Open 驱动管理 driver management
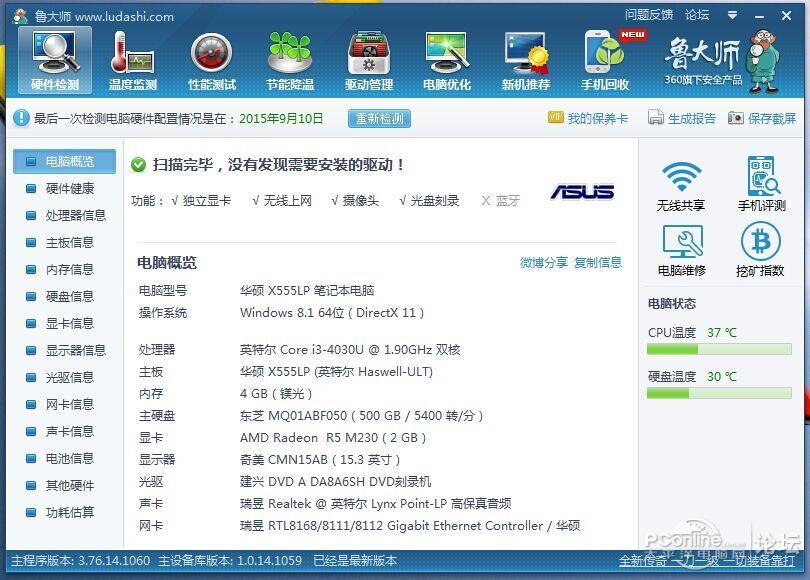This screenshot has width=810, height=580. pos(369,60)
